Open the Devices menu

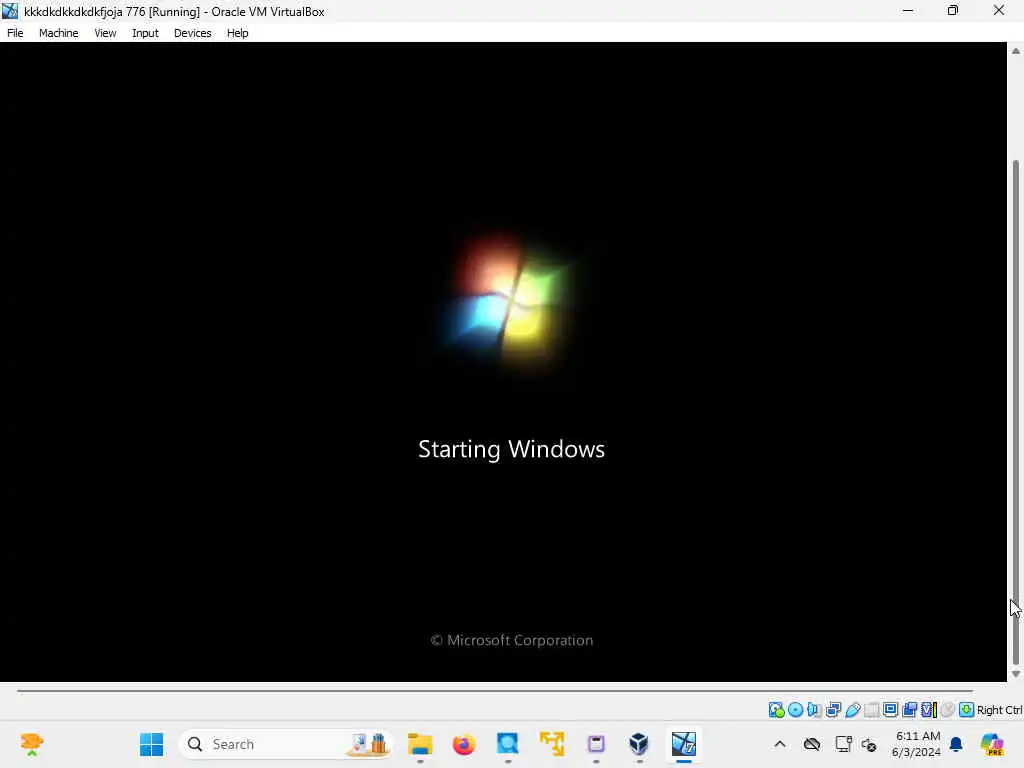pyautogui.click(x=193, y=33)
